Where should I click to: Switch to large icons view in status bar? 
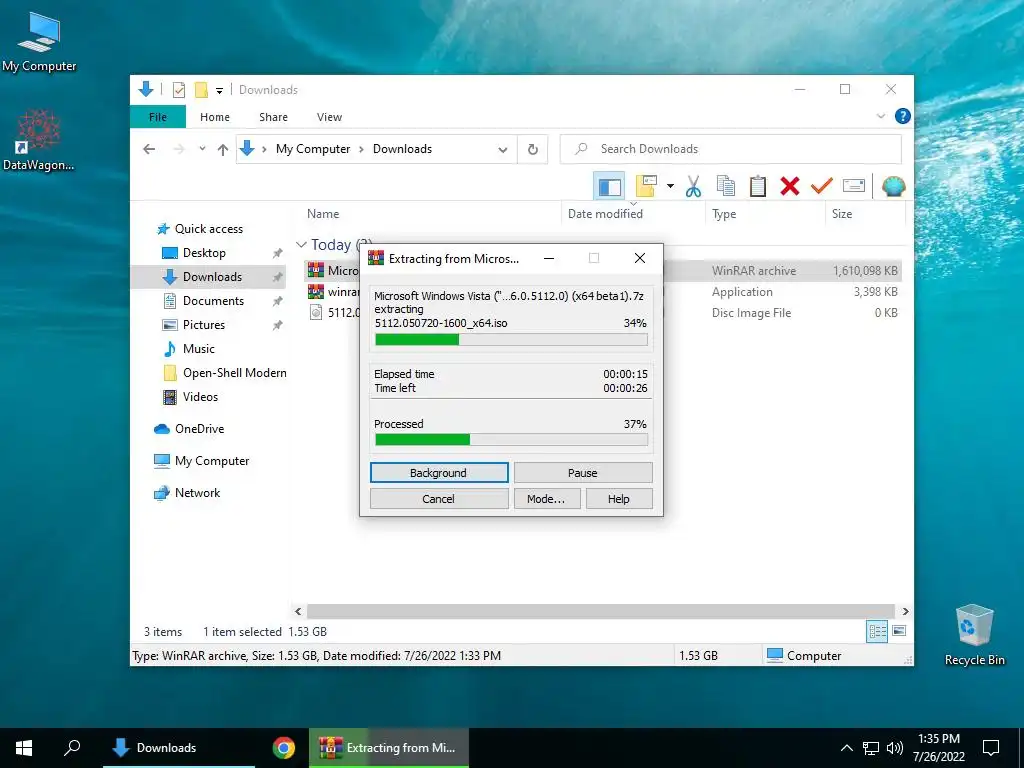pyautogui.click(x=899, y=632)
